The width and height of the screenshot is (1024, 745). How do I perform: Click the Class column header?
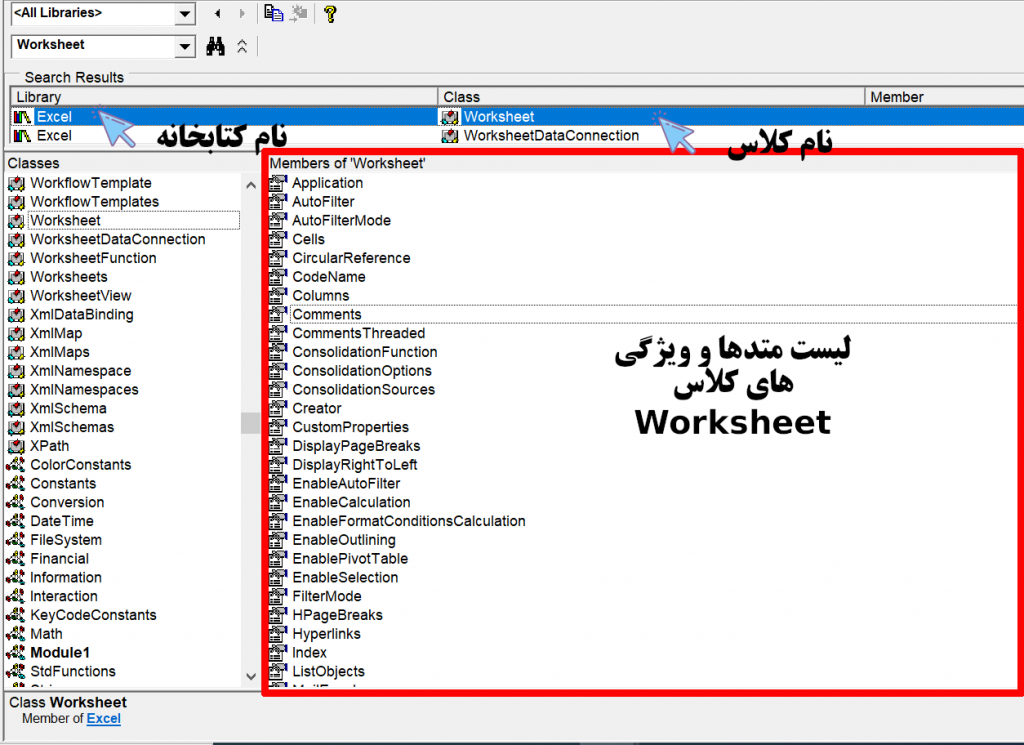(x=650, y=97)
